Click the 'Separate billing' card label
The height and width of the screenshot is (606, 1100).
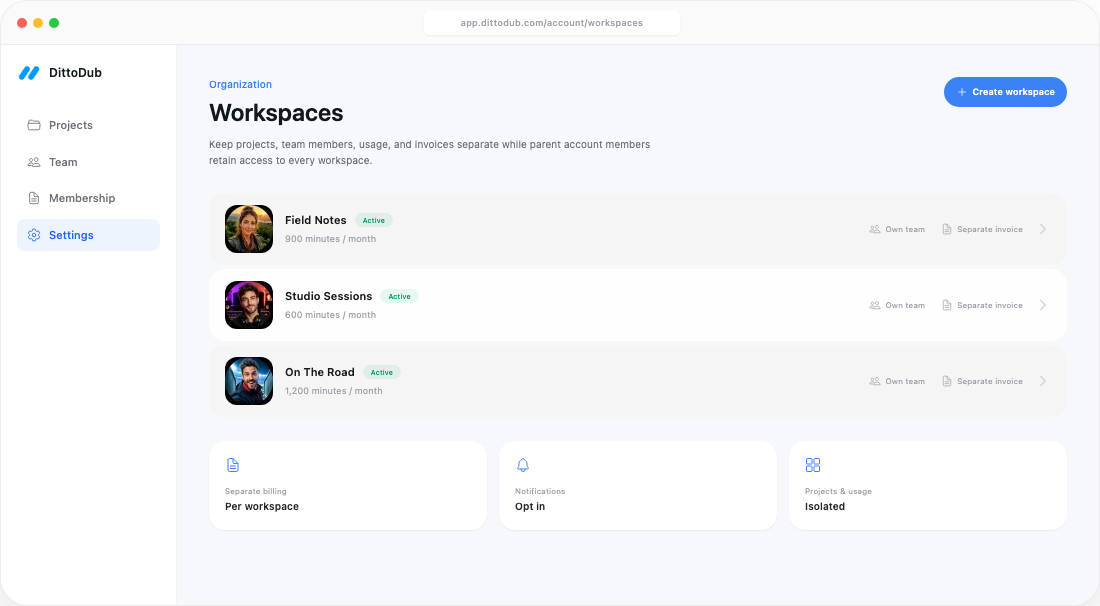[255, 491]
